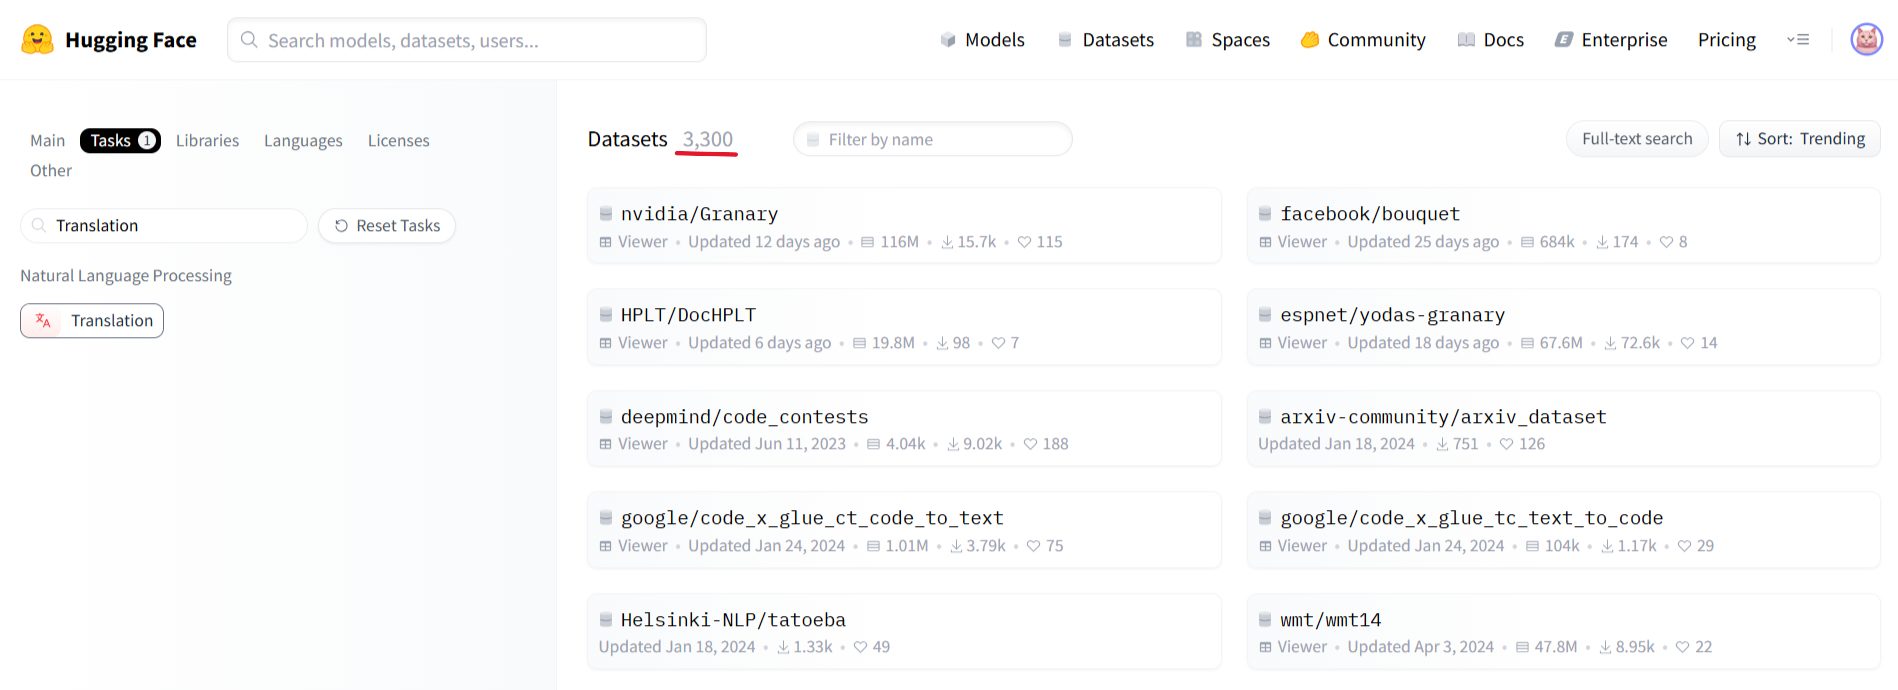Image resolution: width=1898 pixels, height=690 pixels.
Task: Click the task filter search box
Action: click(x=164, y=226)
